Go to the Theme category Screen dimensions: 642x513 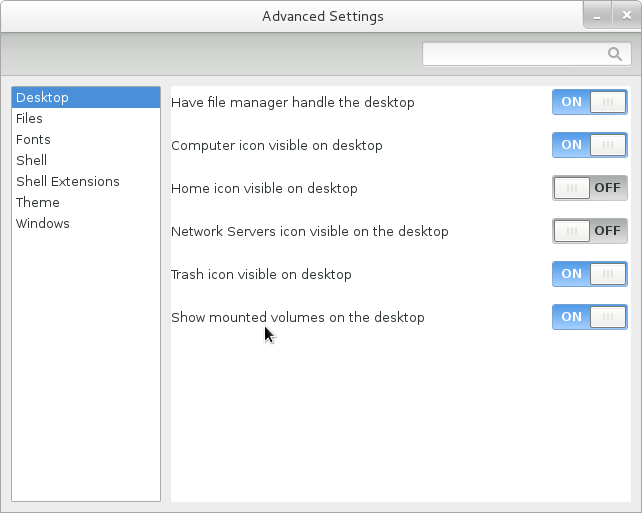[x=86, y=202]
